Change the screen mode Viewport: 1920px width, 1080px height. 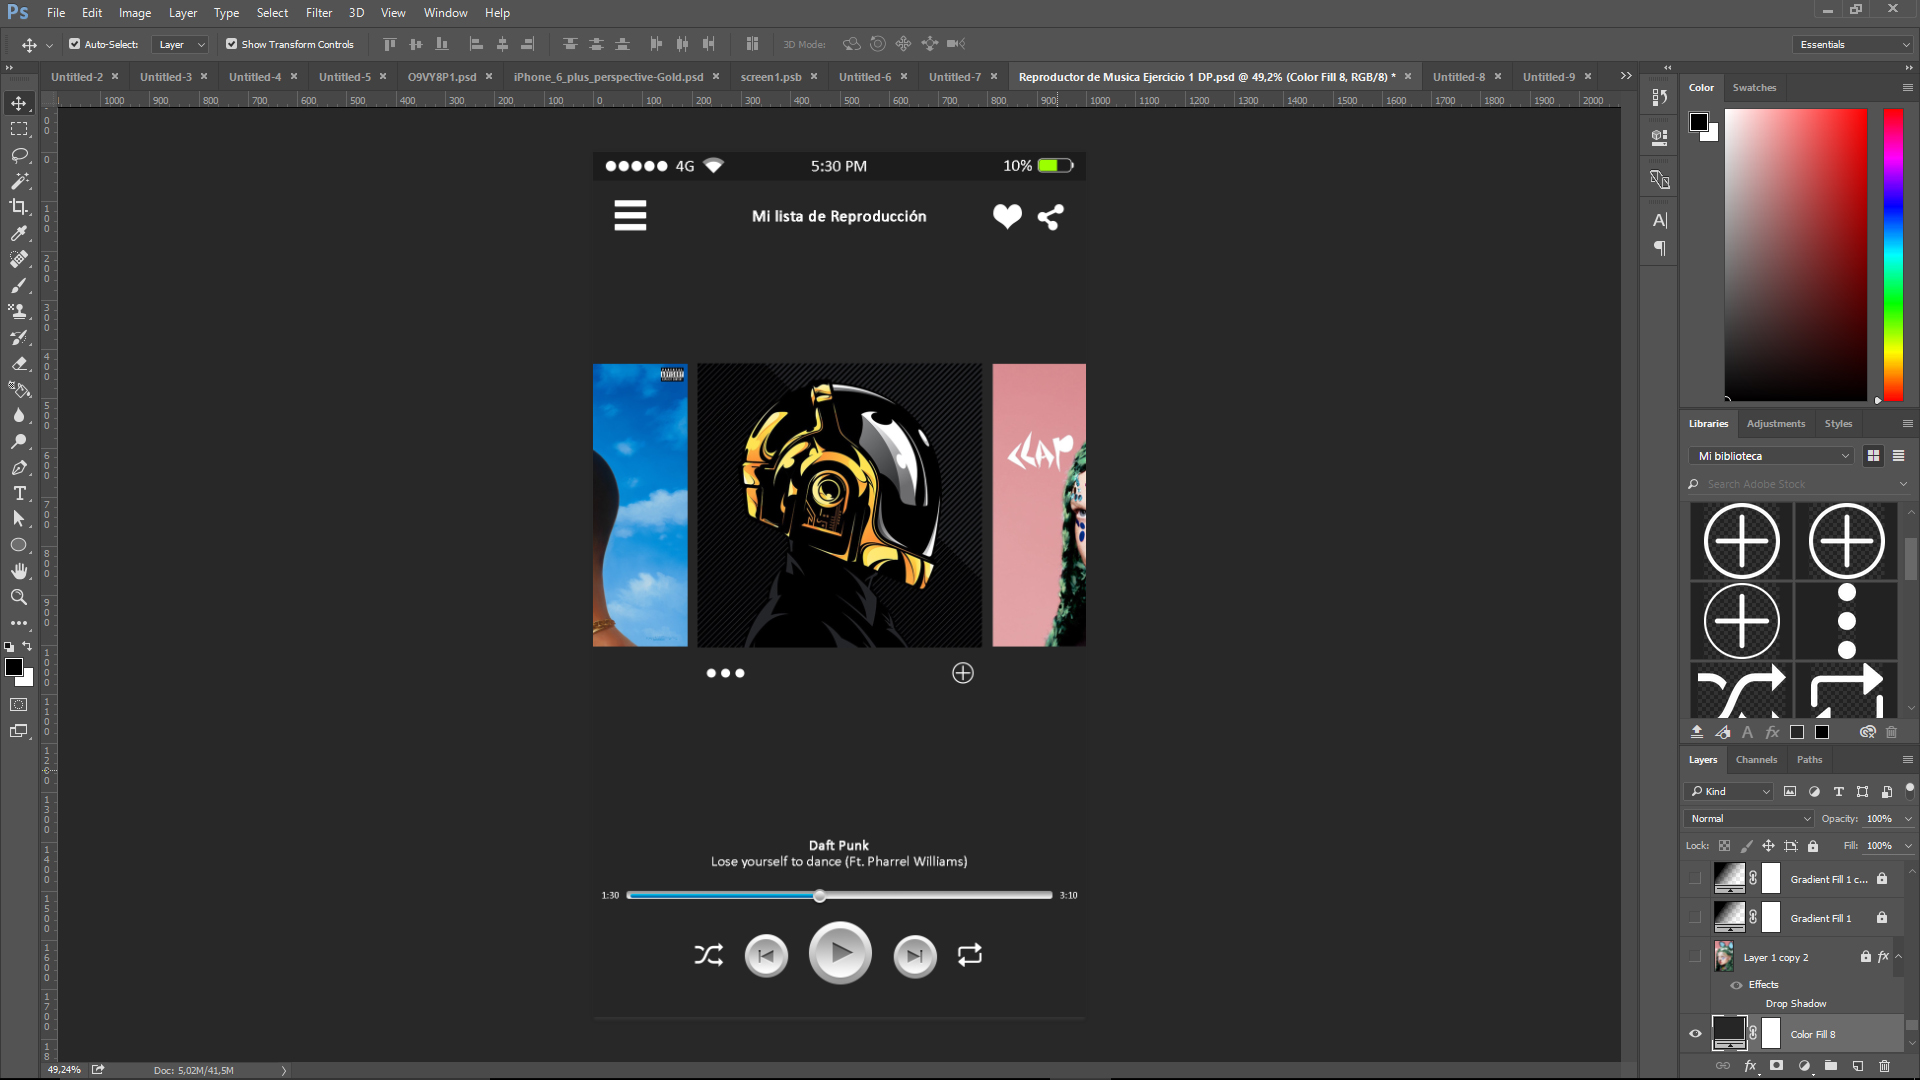click(x=19, y=731)
